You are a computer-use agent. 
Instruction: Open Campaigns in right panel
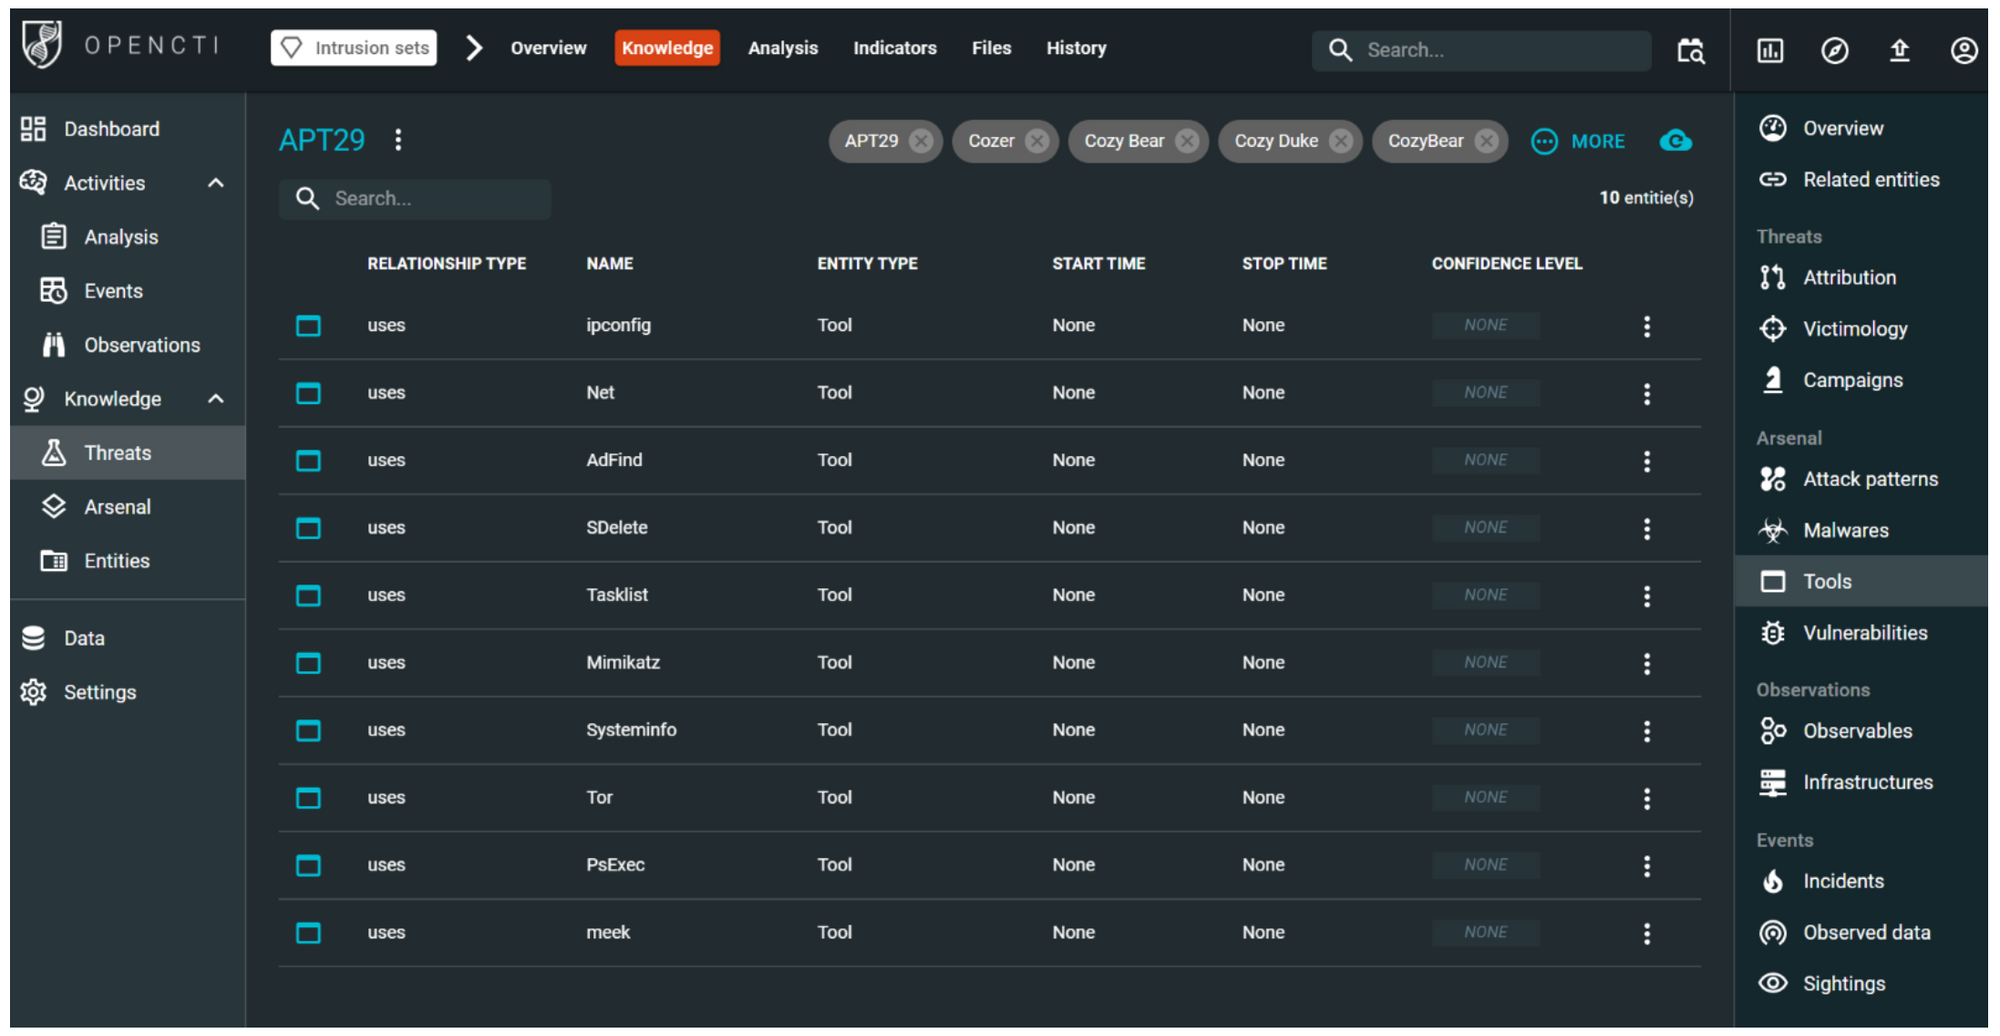(1861, 380)
